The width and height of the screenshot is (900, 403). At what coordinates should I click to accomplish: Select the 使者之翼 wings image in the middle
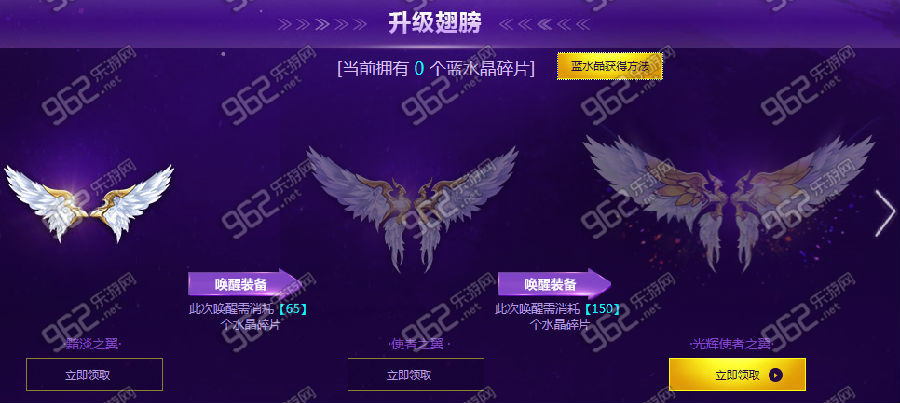coord(412,209)
